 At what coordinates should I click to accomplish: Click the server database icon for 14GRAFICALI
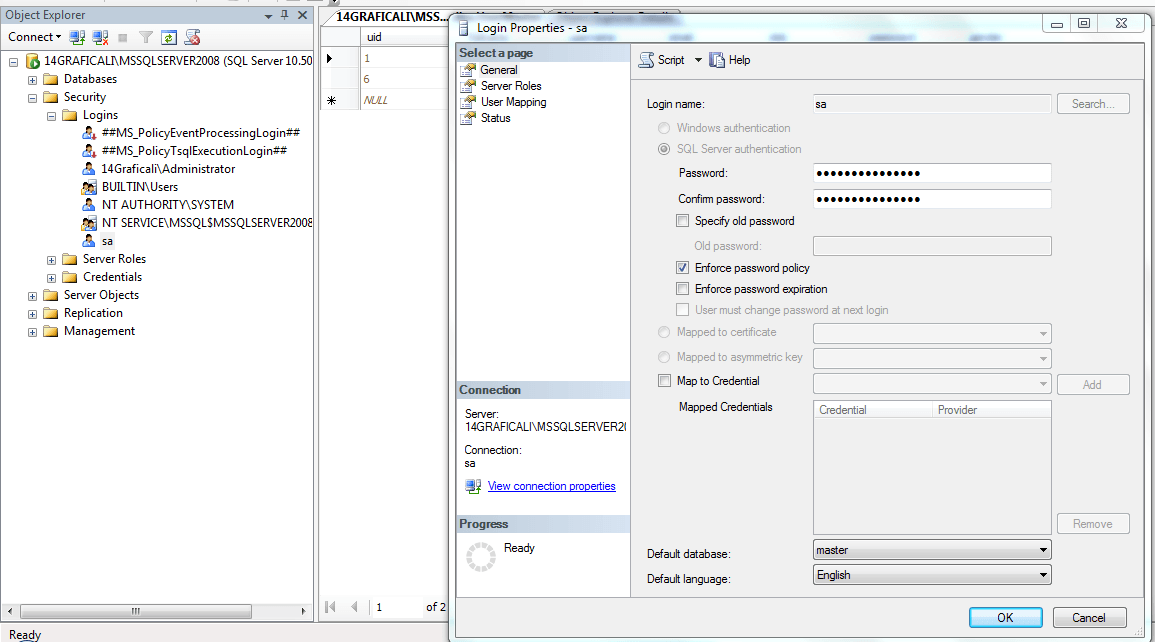click(32, 61)
